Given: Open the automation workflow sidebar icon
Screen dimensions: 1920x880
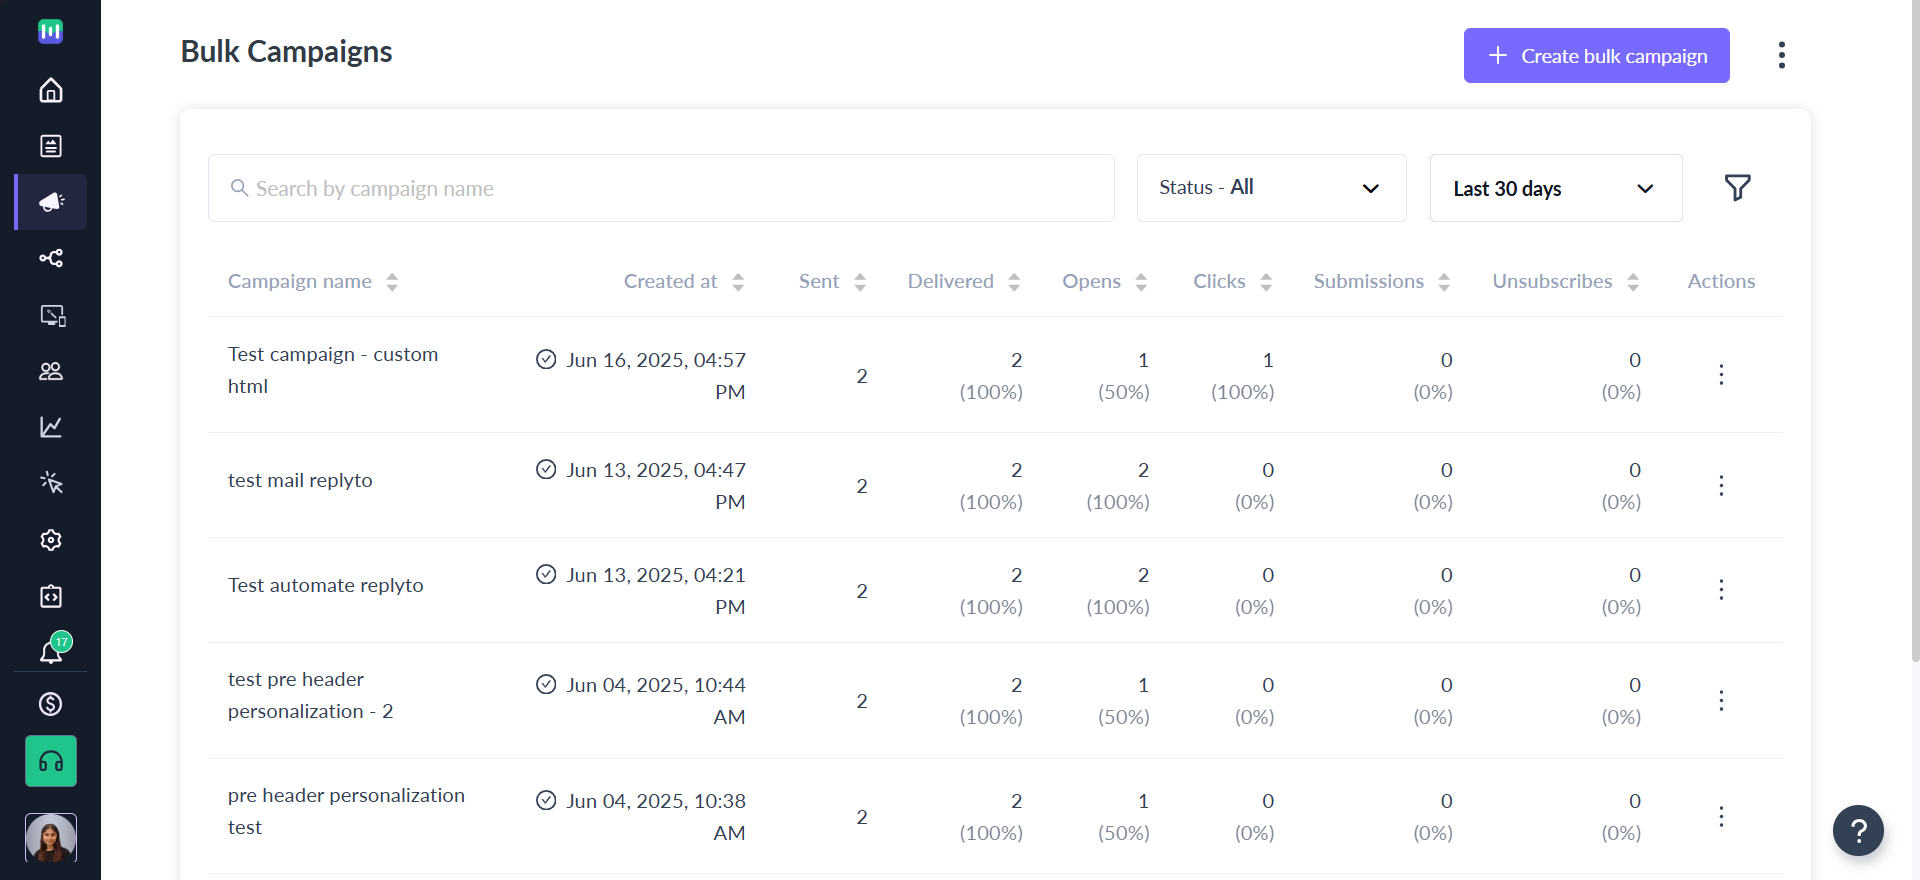Looking at the screenshot, I should [51, 258].
